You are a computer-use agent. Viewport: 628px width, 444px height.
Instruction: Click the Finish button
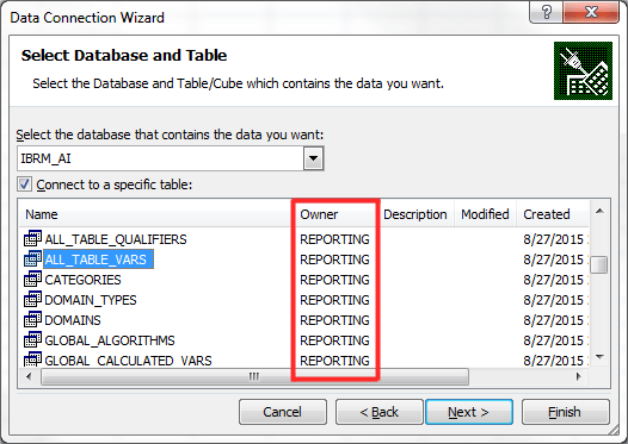(x=565, y=412)
